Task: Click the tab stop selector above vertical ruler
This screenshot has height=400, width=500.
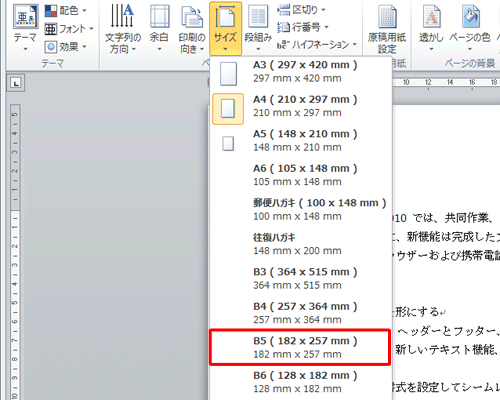Action: (16, 83)
